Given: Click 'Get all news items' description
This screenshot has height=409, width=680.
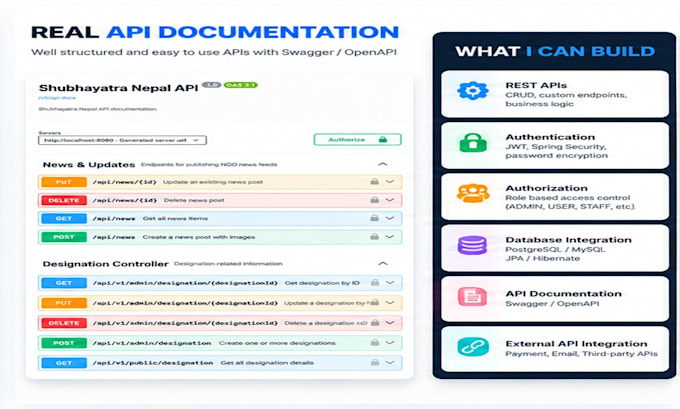Looking at the screenshot, I should pyautogui.click(x=175, y=219).
